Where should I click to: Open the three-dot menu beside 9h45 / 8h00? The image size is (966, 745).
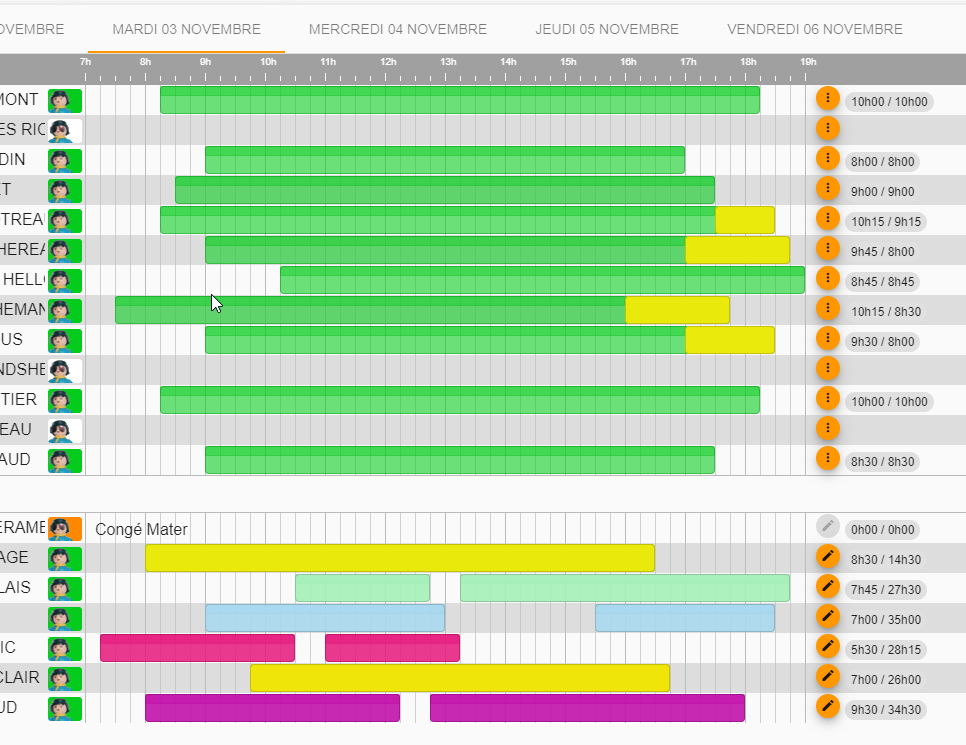(827, 248)
